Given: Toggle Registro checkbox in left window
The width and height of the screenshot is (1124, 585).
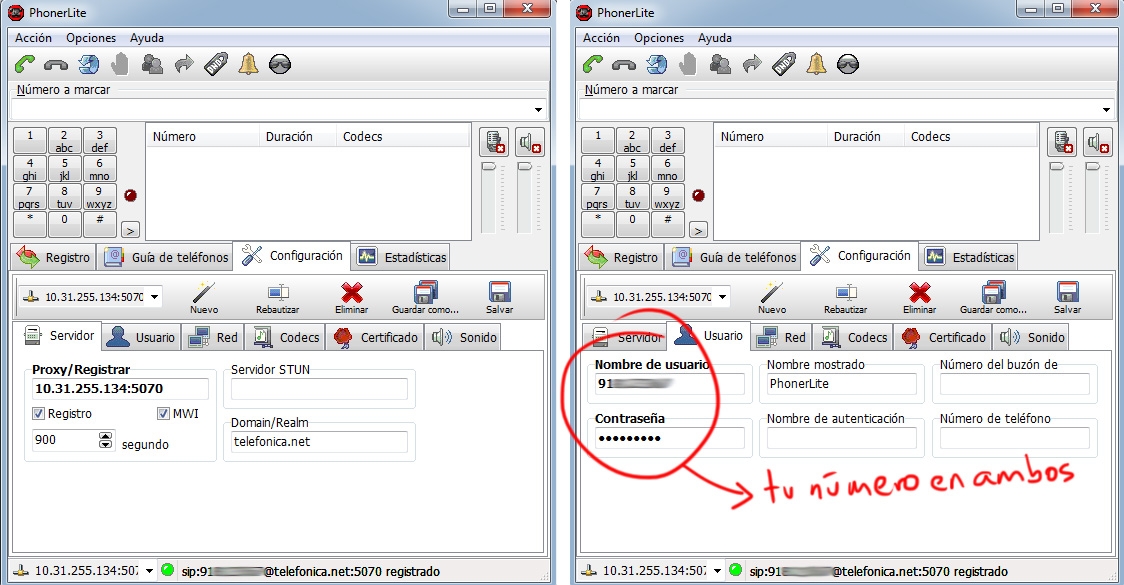Looking at the screenshot, I should (x=39, y=414).
